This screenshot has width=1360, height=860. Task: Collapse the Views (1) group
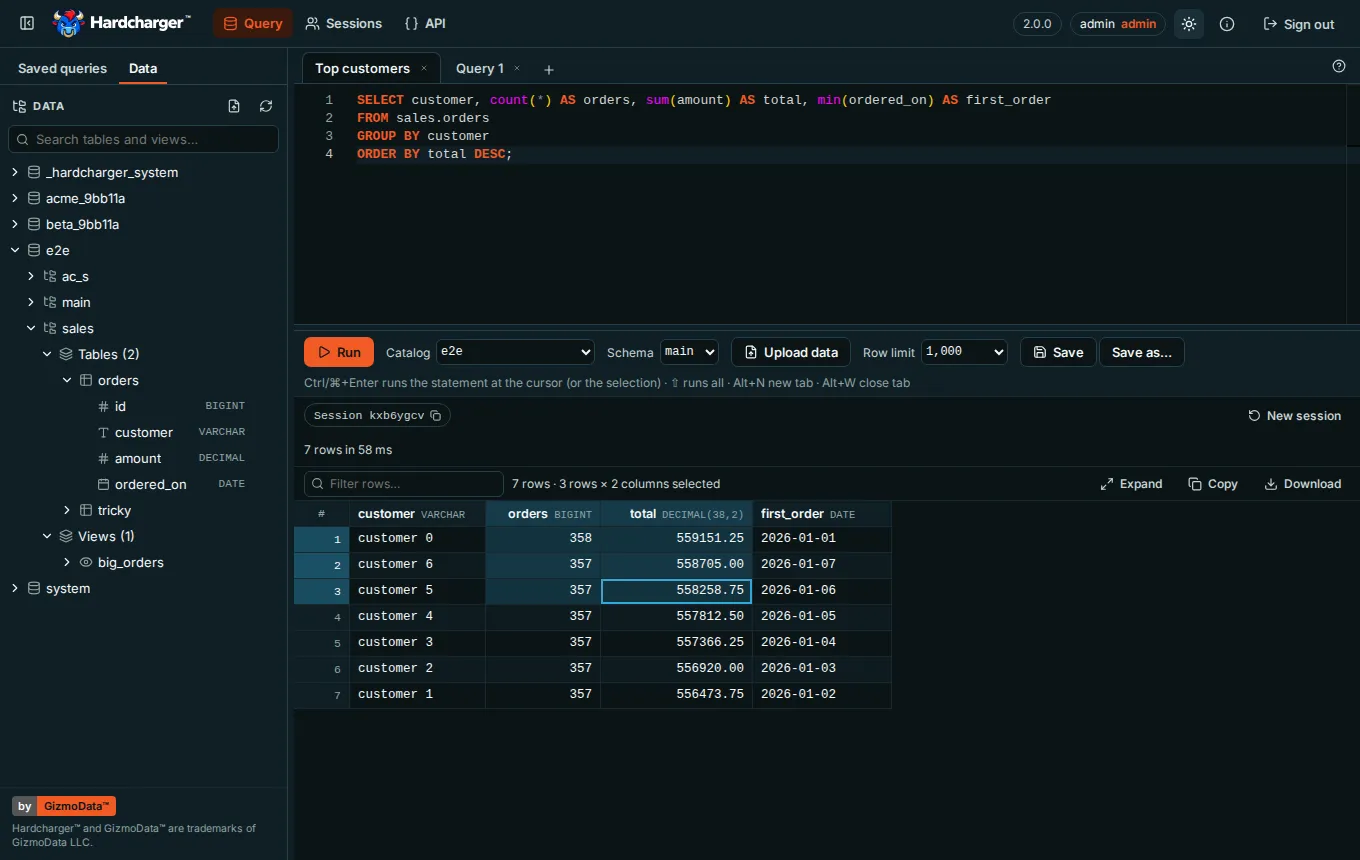[x=47, y=536]
